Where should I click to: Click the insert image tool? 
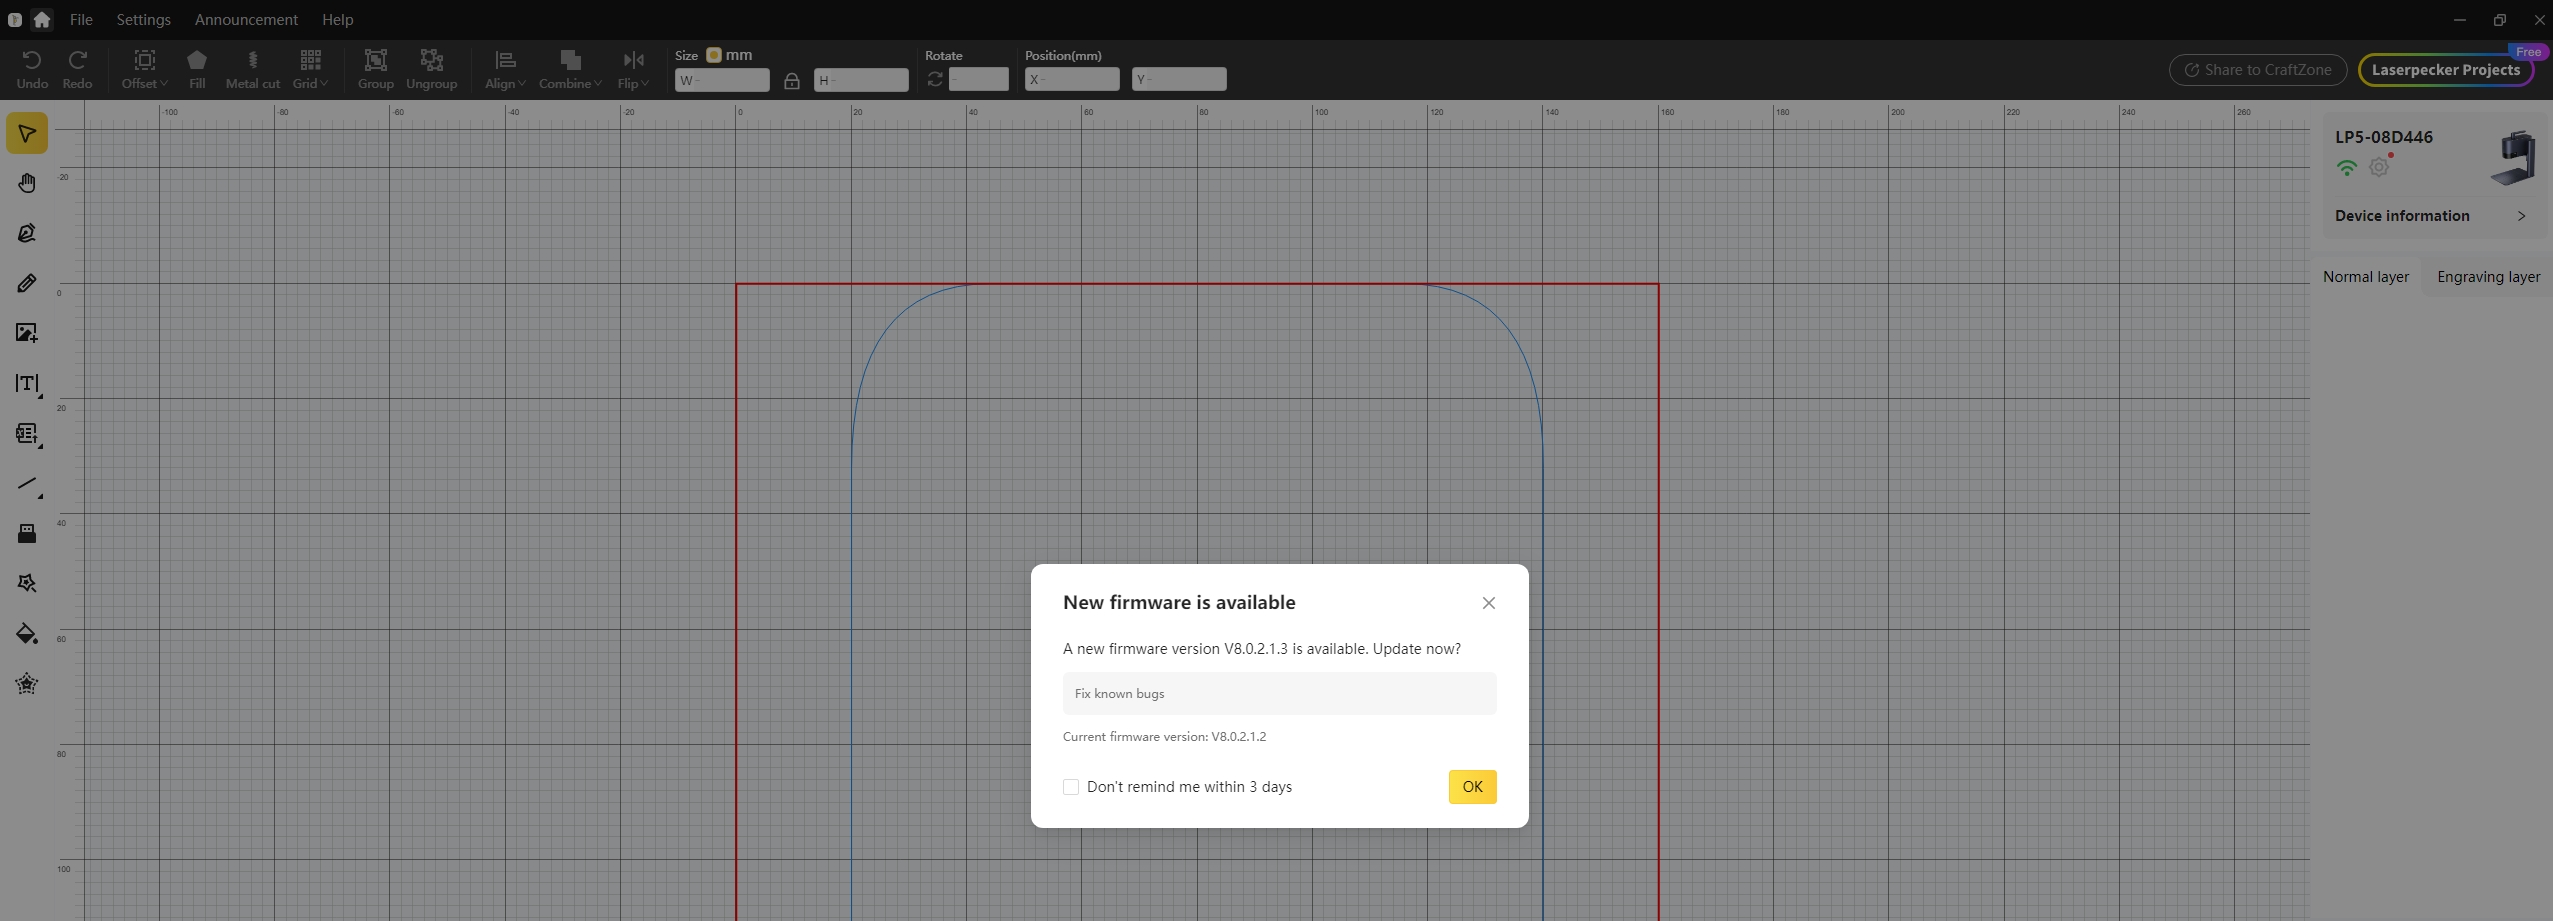tap(27, 333)
